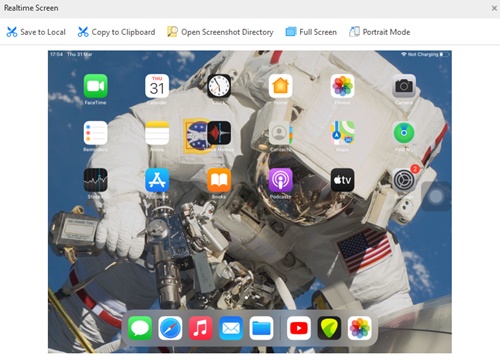Open the Apple TV app icon

tap(342, 180)
